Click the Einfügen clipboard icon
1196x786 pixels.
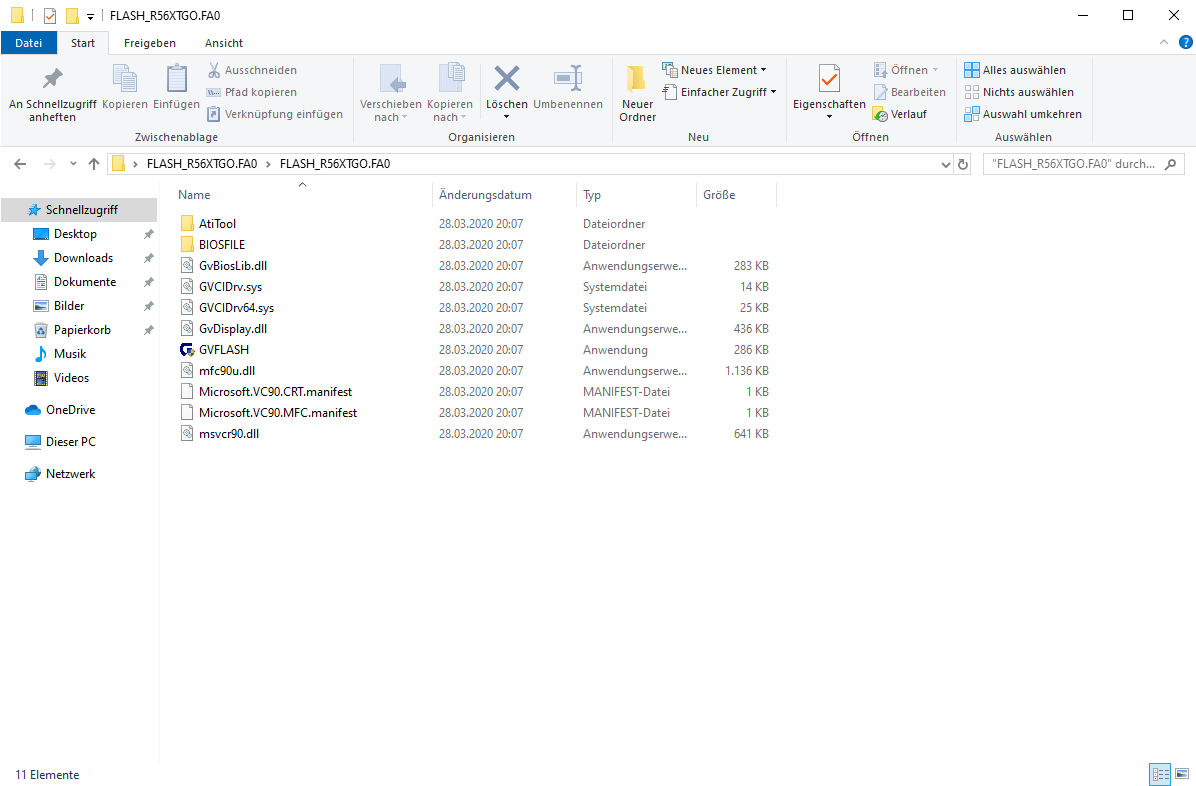pyautogui.click(x=176, y=88)
